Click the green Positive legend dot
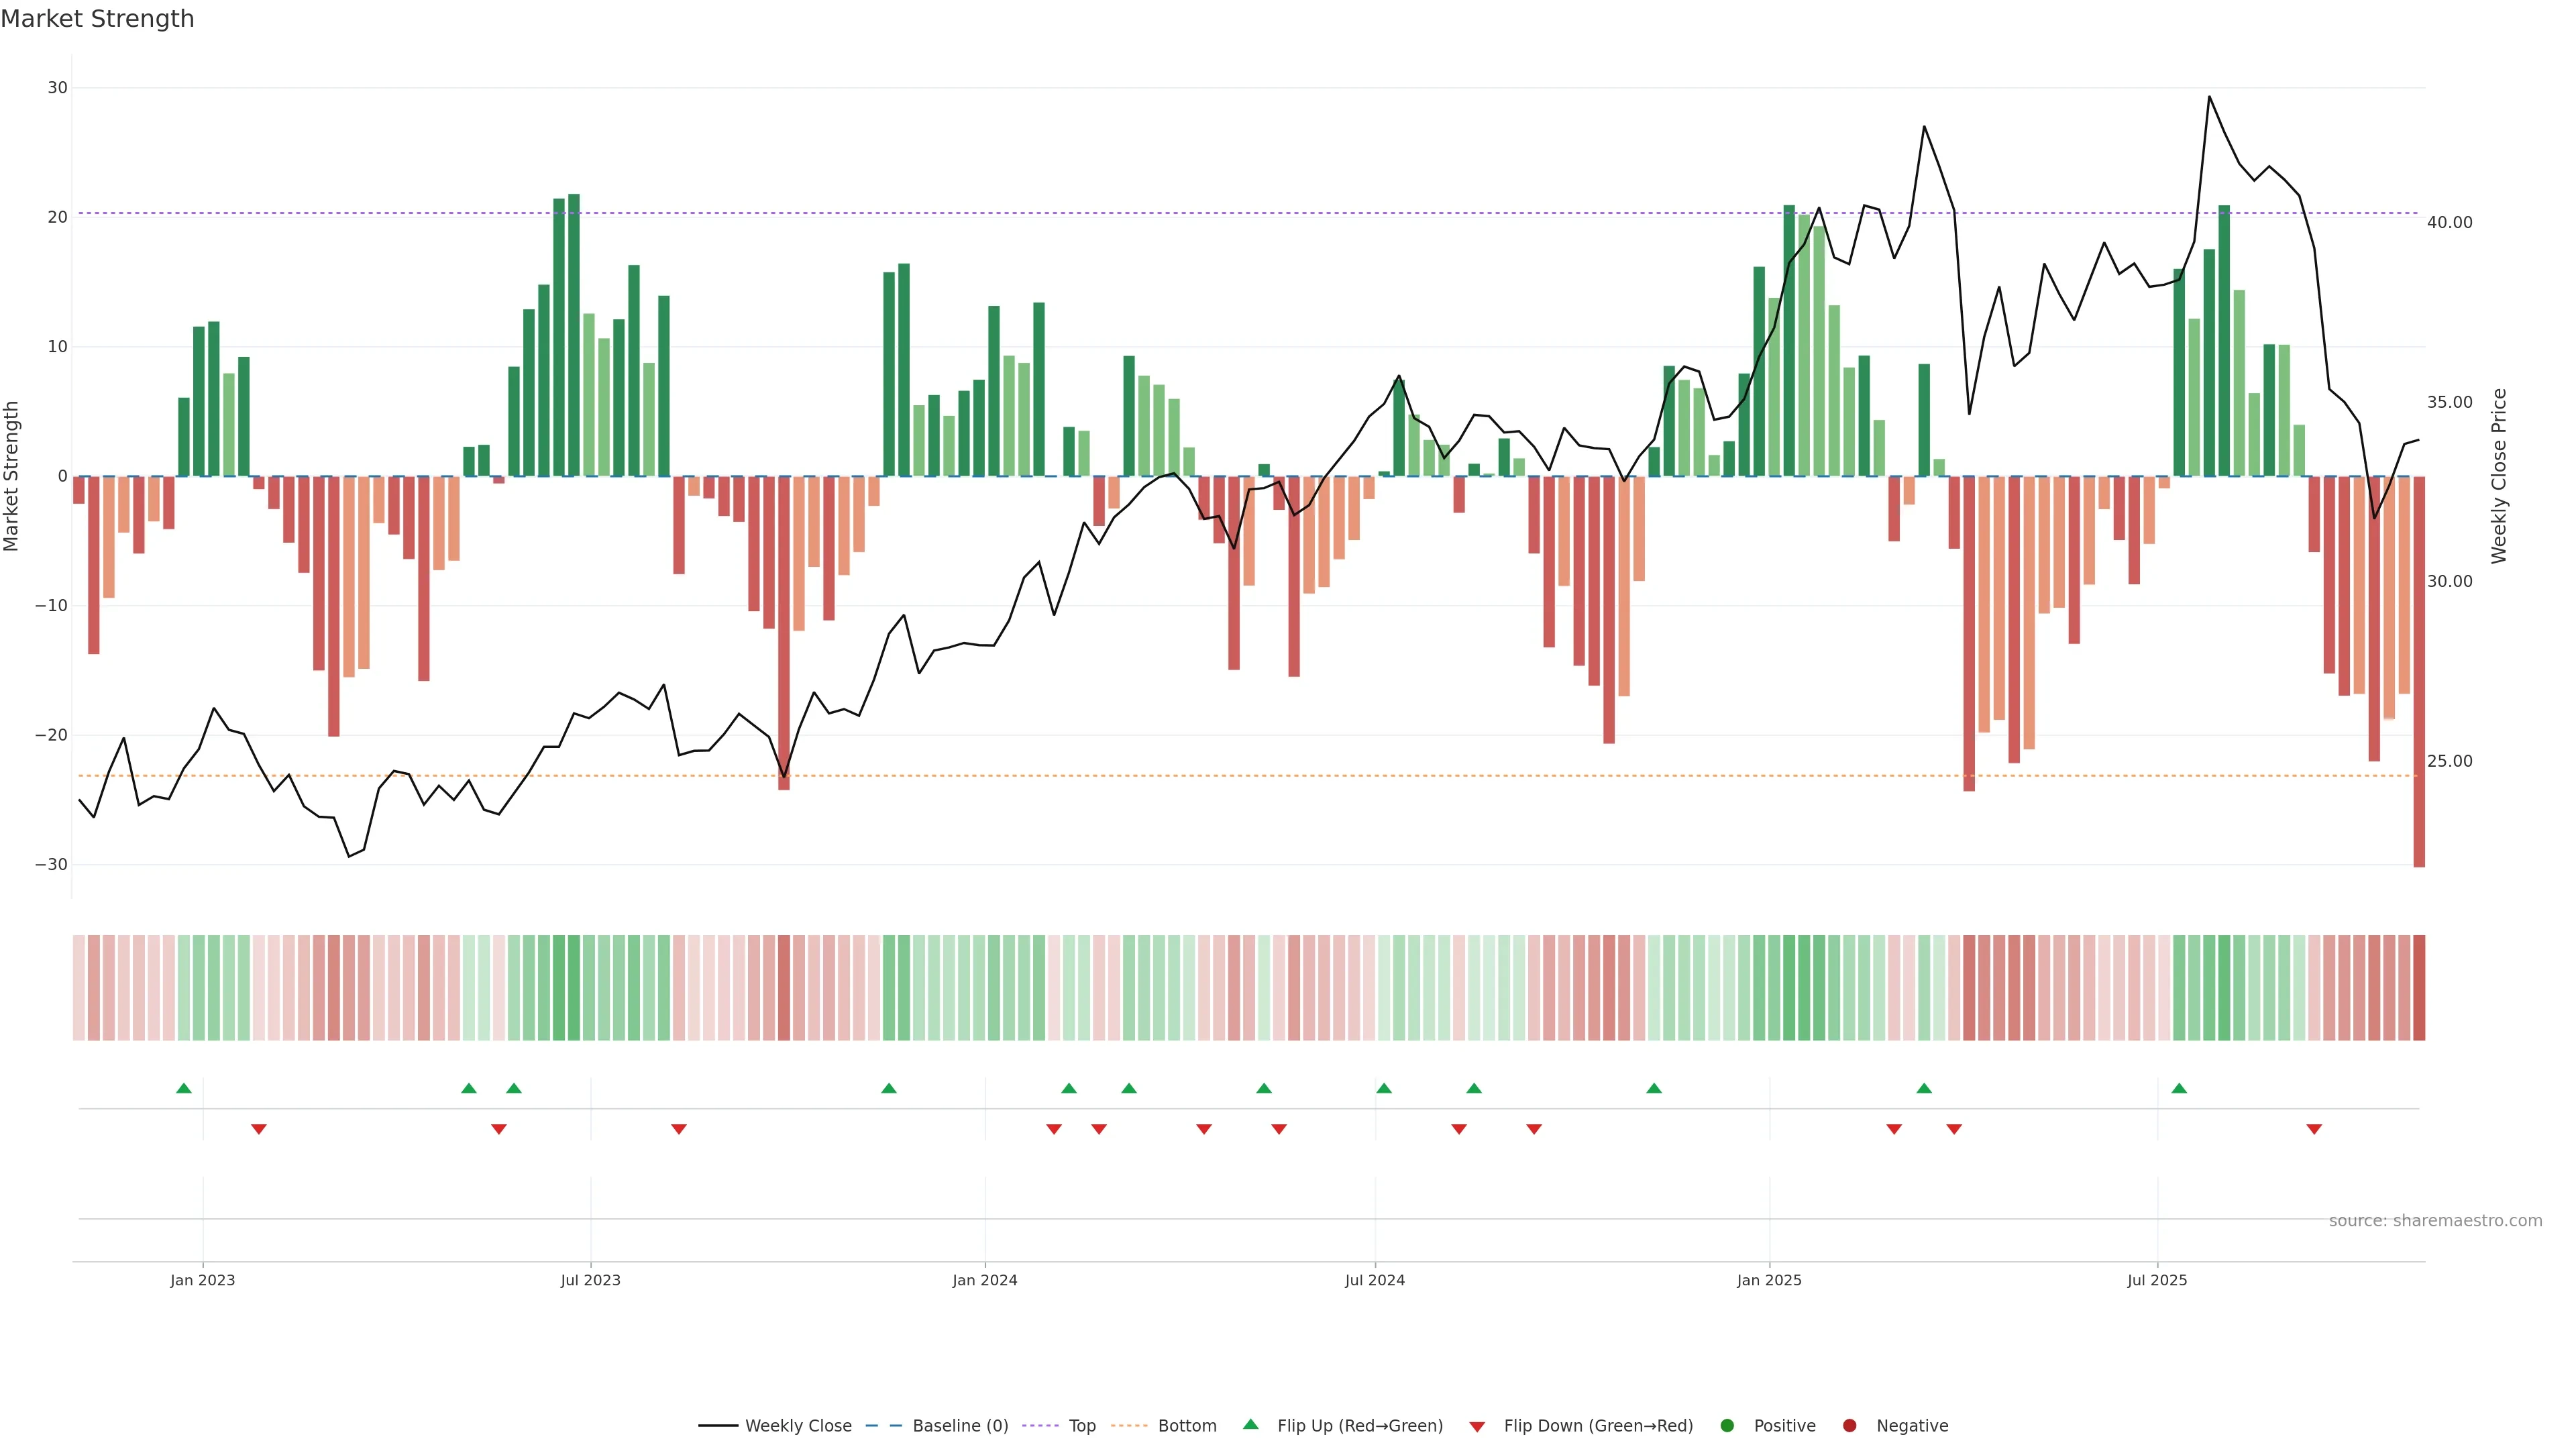The width and height of the screenshot is (2576, 1449). [1727, 1426]
